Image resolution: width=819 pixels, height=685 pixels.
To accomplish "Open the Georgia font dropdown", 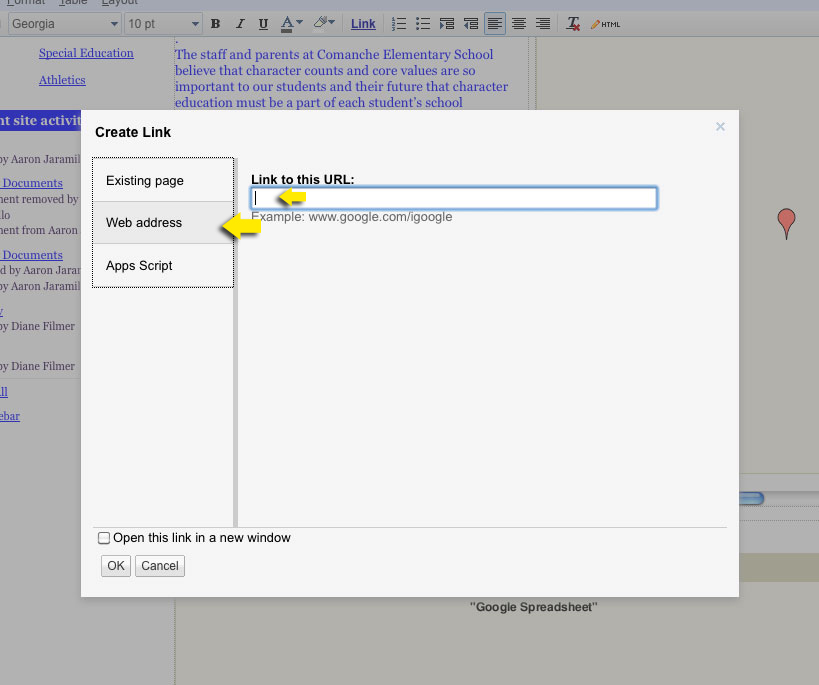I will click(x=64, y=24).
